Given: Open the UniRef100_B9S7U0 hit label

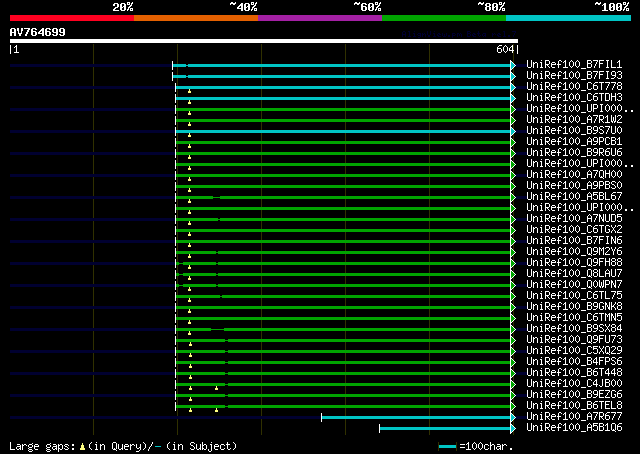Looking at the screenshot, I should coord(574,131).
